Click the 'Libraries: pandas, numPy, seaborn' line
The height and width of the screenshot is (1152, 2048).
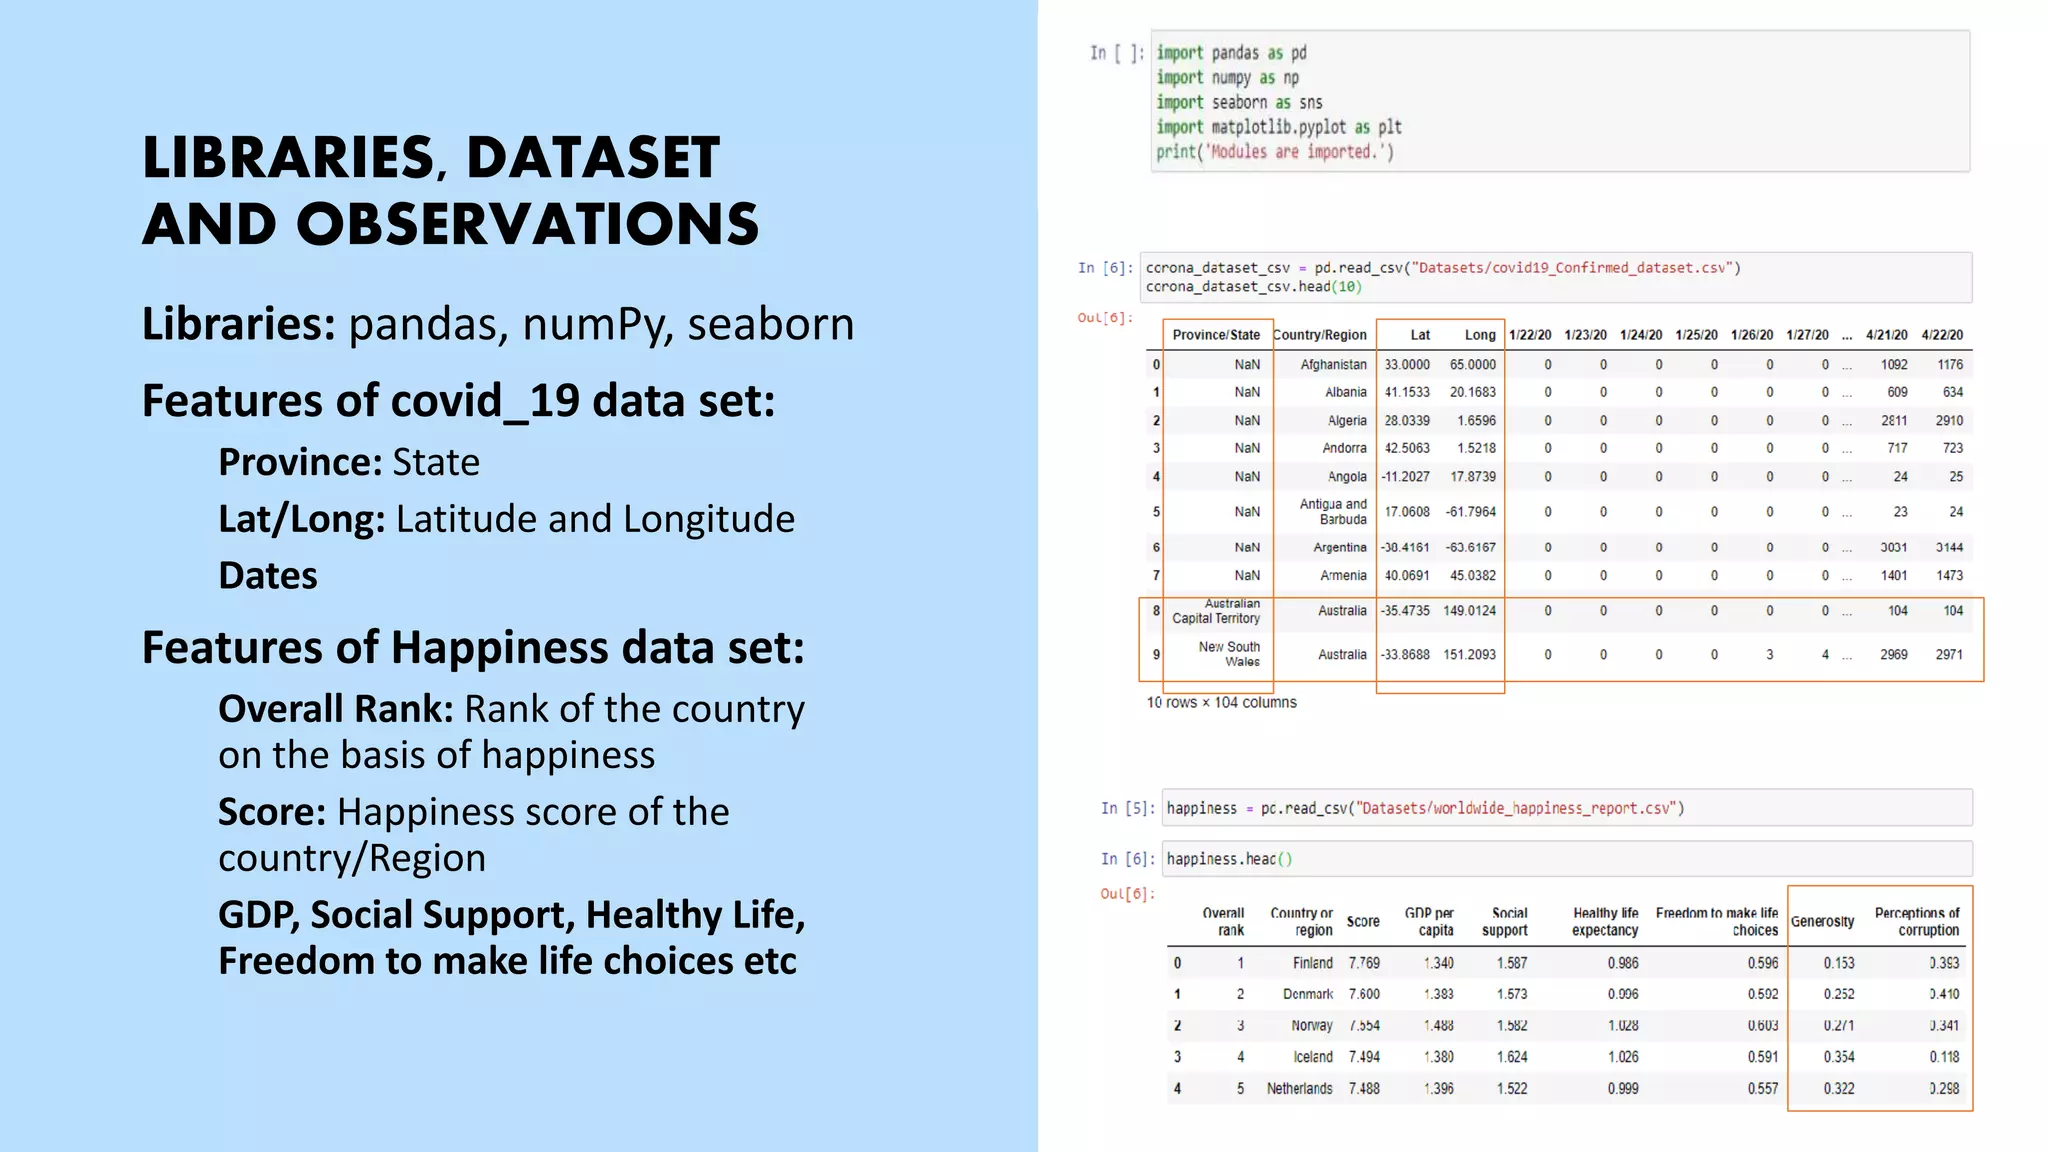coord(498,324)
